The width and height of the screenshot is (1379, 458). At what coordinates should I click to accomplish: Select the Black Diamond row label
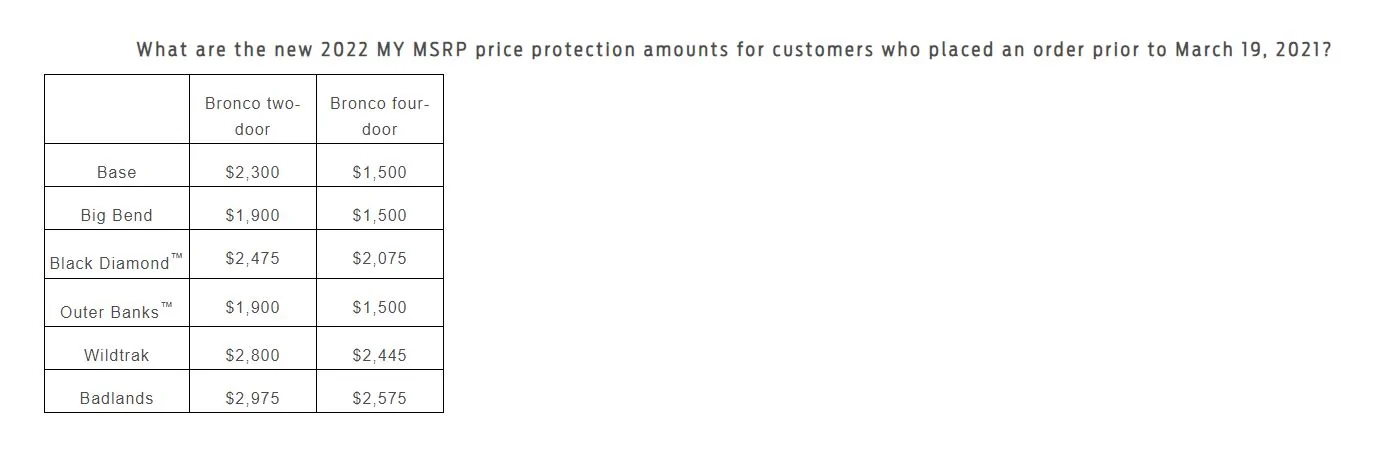click(117, 262)
